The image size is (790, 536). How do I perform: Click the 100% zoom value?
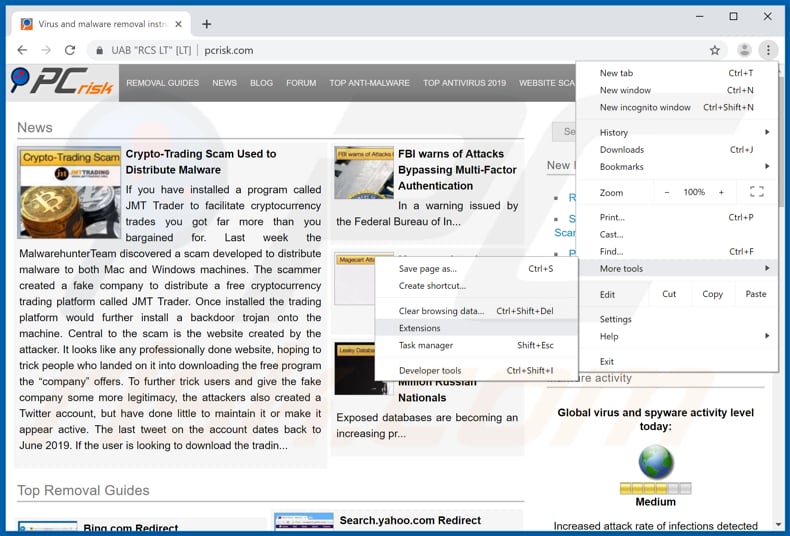point(694,192)
